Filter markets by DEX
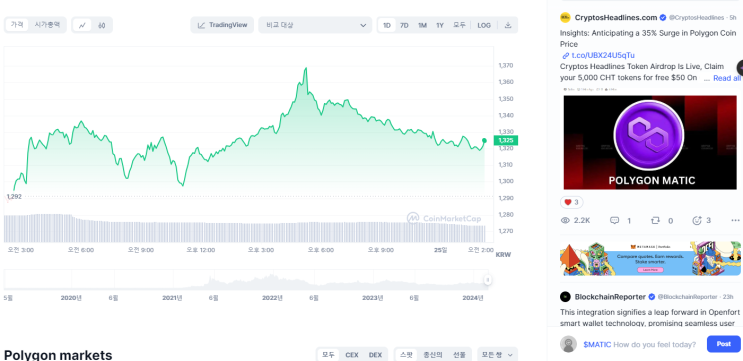Image resolution: width=743 pixels, height=361 pixels. (x=375, y=355)
